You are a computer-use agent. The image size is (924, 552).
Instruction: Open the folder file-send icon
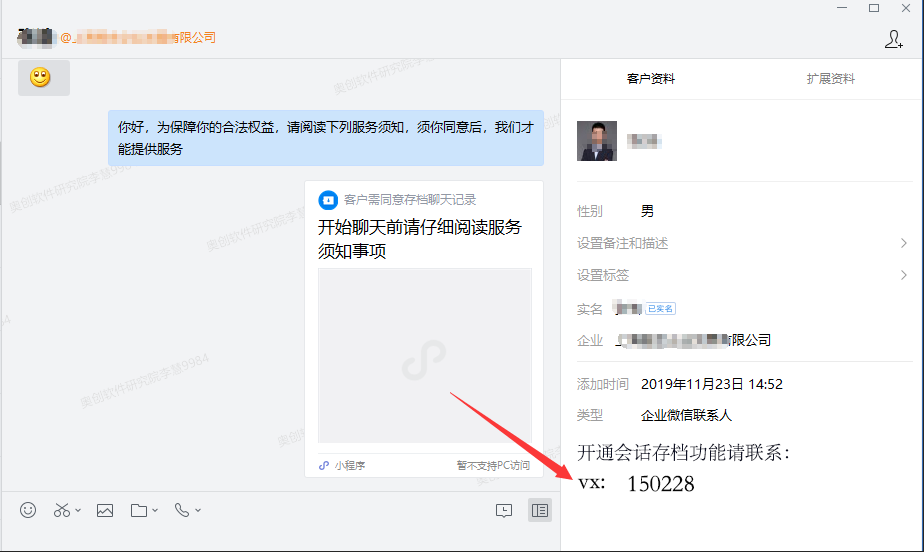pos(139,510)
